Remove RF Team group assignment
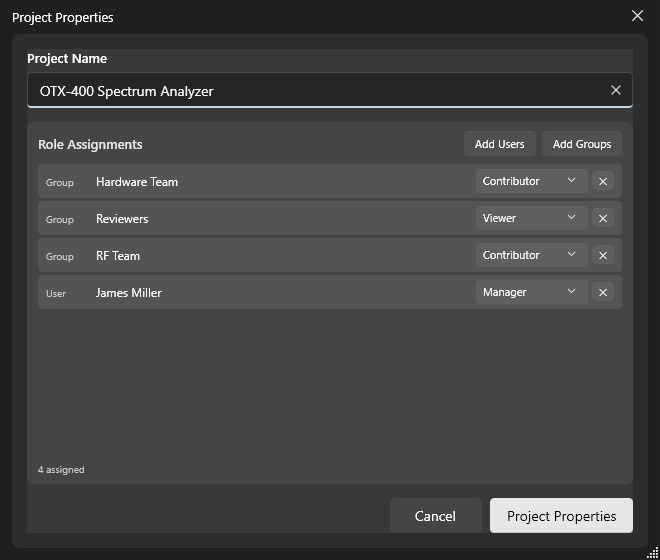Viewport: 660px width, 560px height. [x=603, y=256]
